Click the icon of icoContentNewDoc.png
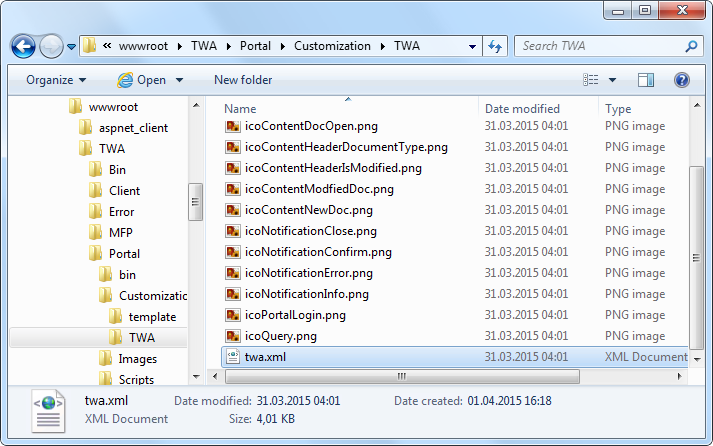This screenshot has height=446, width=713. tap(233, 210)
